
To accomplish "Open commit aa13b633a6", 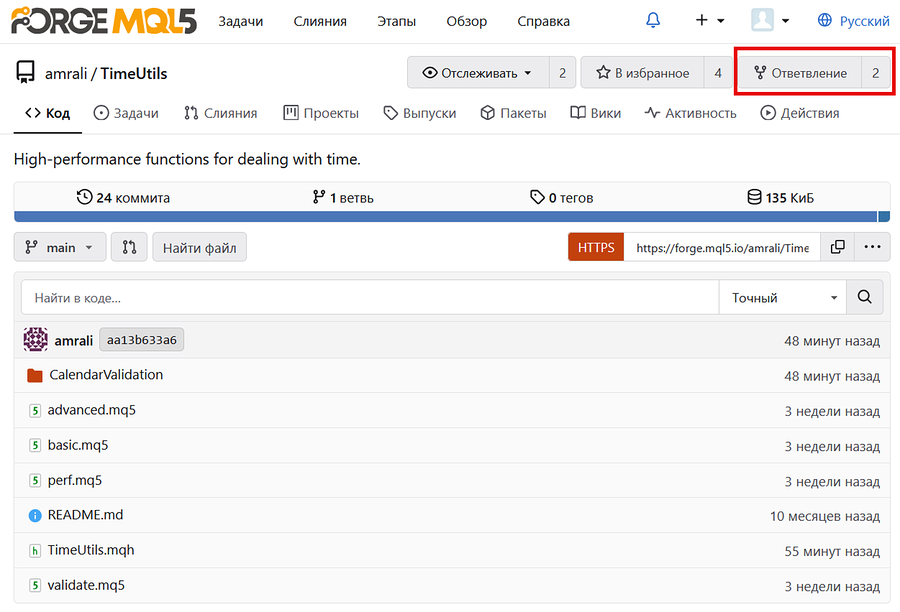I will [142, 340].
